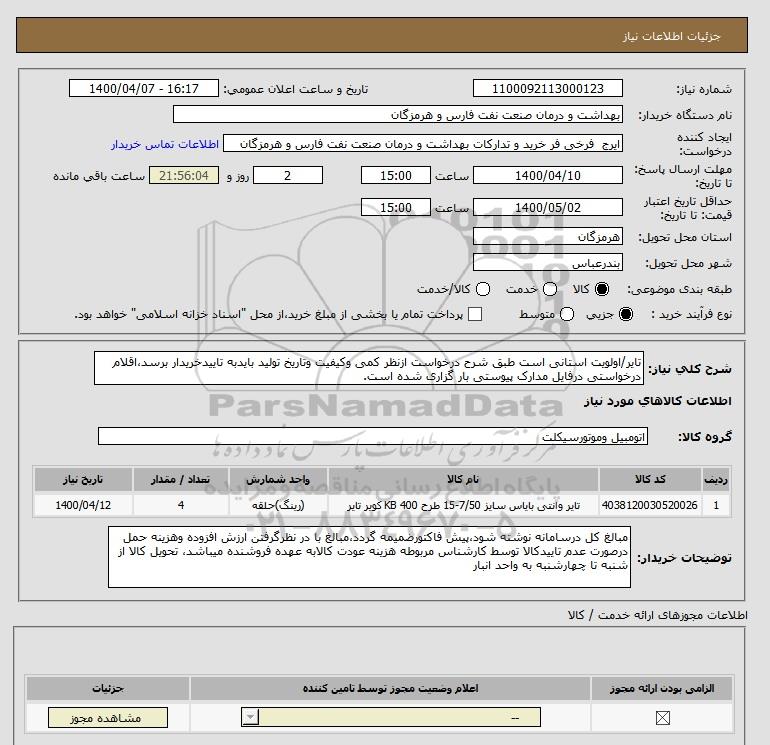Image resolution: width=770 pixels, height=745 pixels.
Task: Choose the جزیی purchase type radio
Action: [x=626, y=314]
